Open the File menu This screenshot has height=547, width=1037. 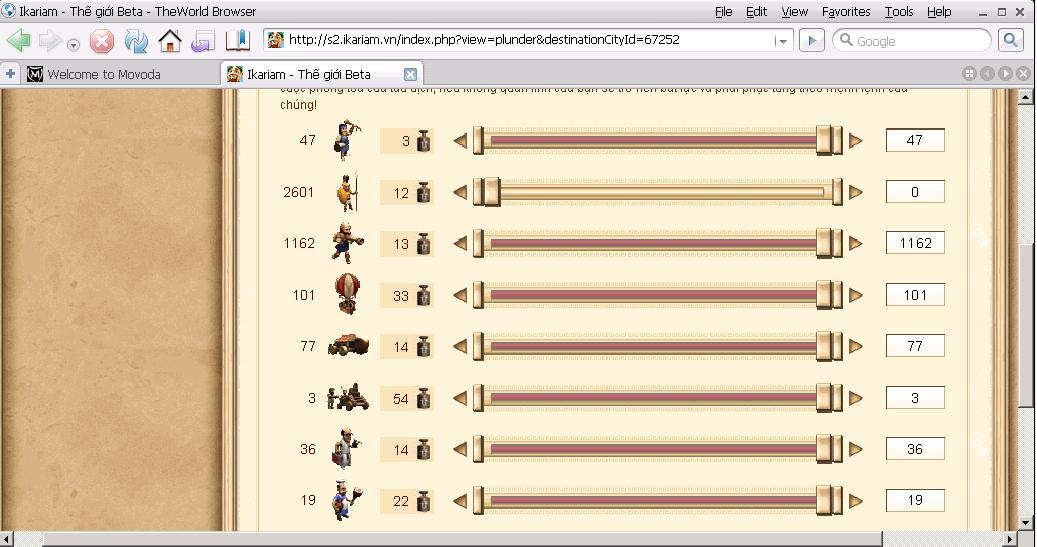724,11
